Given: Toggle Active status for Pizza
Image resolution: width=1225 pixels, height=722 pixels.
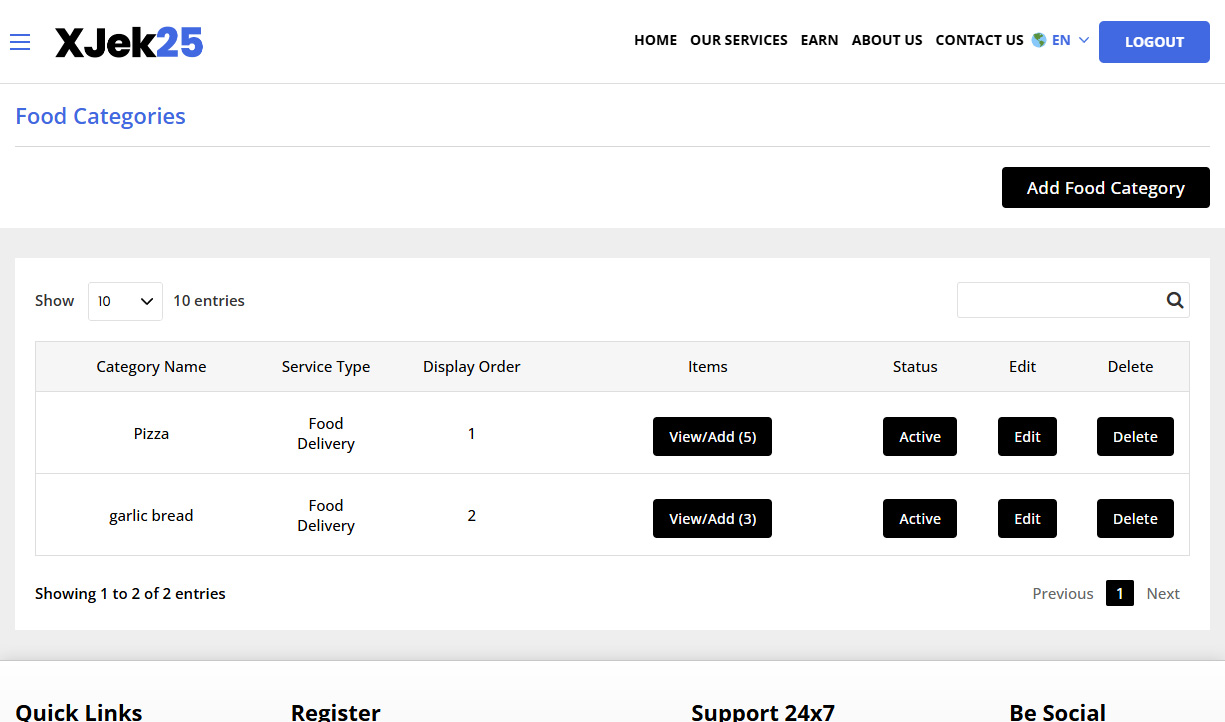Looking at the screenshot, I should coord(919,437).
